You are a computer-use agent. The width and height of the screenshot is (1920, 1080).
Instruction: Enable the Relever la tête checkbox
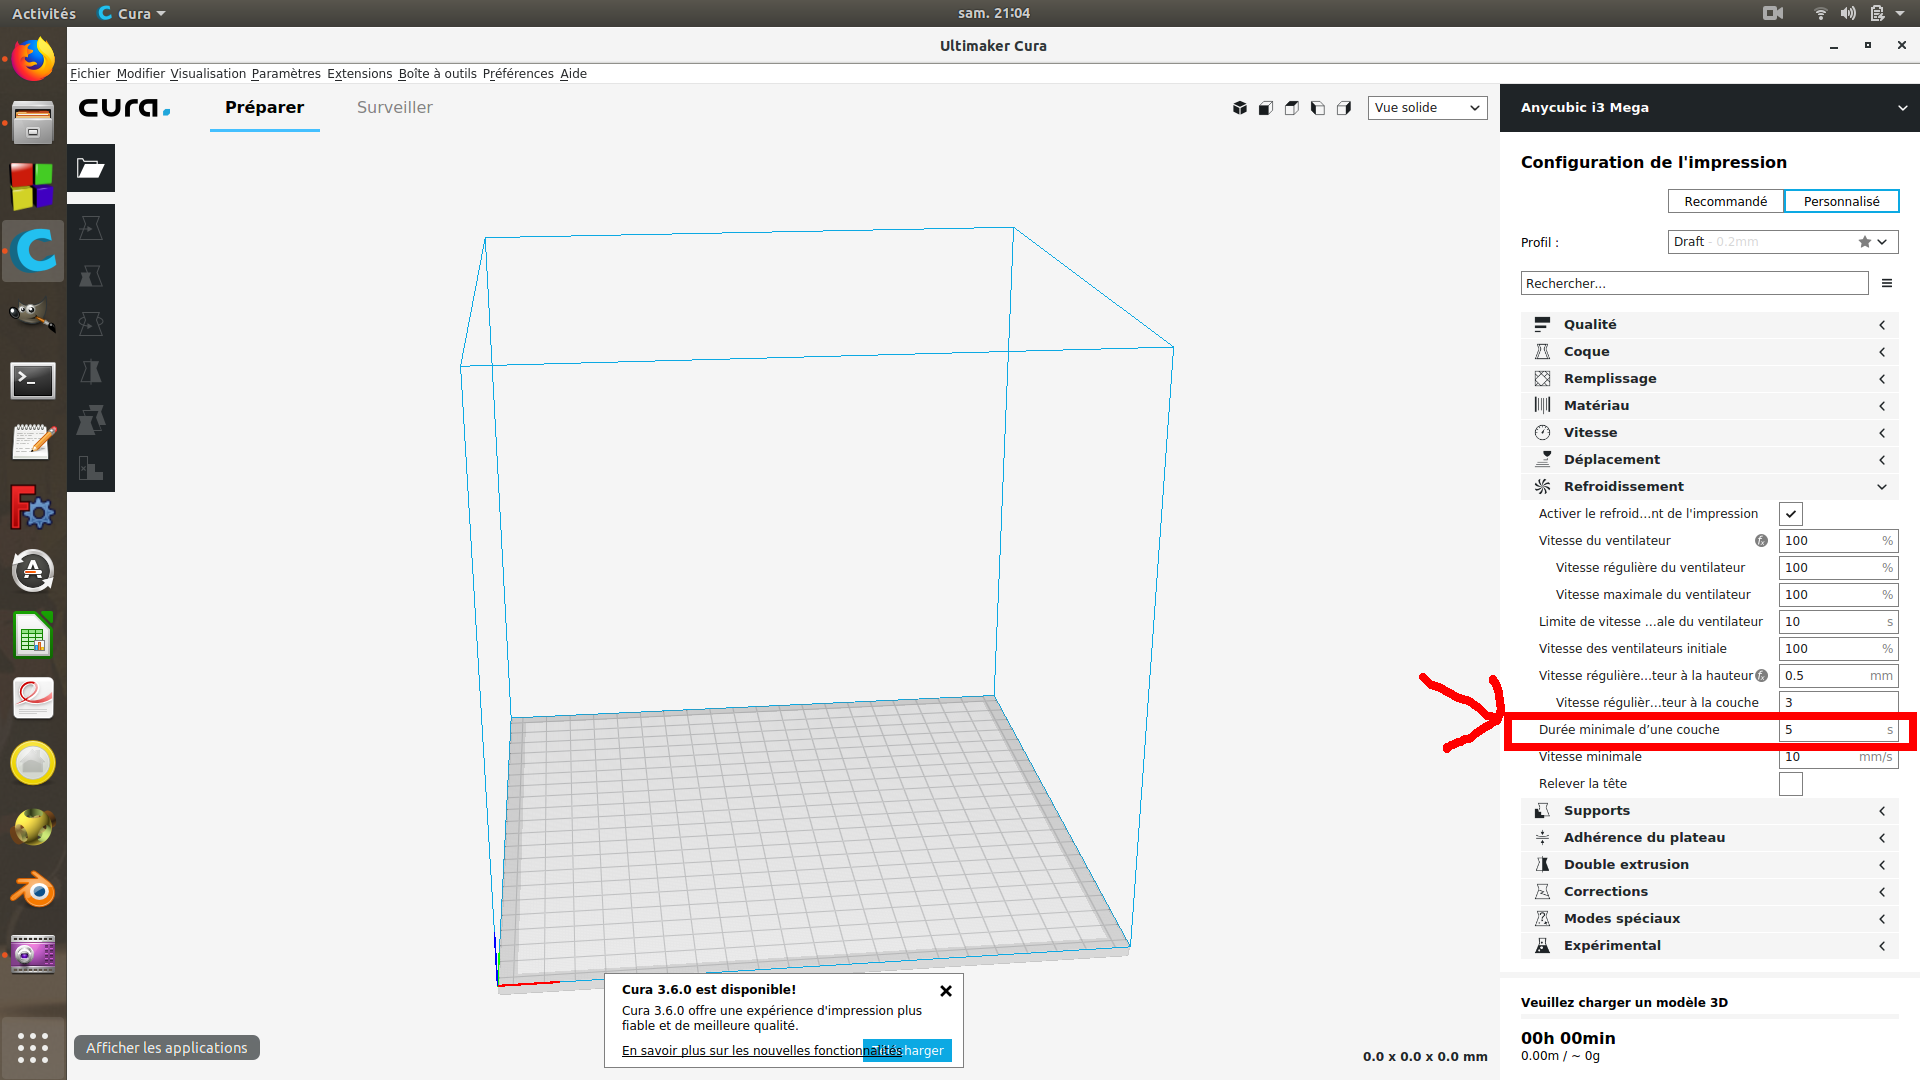pyautogui.click(x=1790, y=784)
